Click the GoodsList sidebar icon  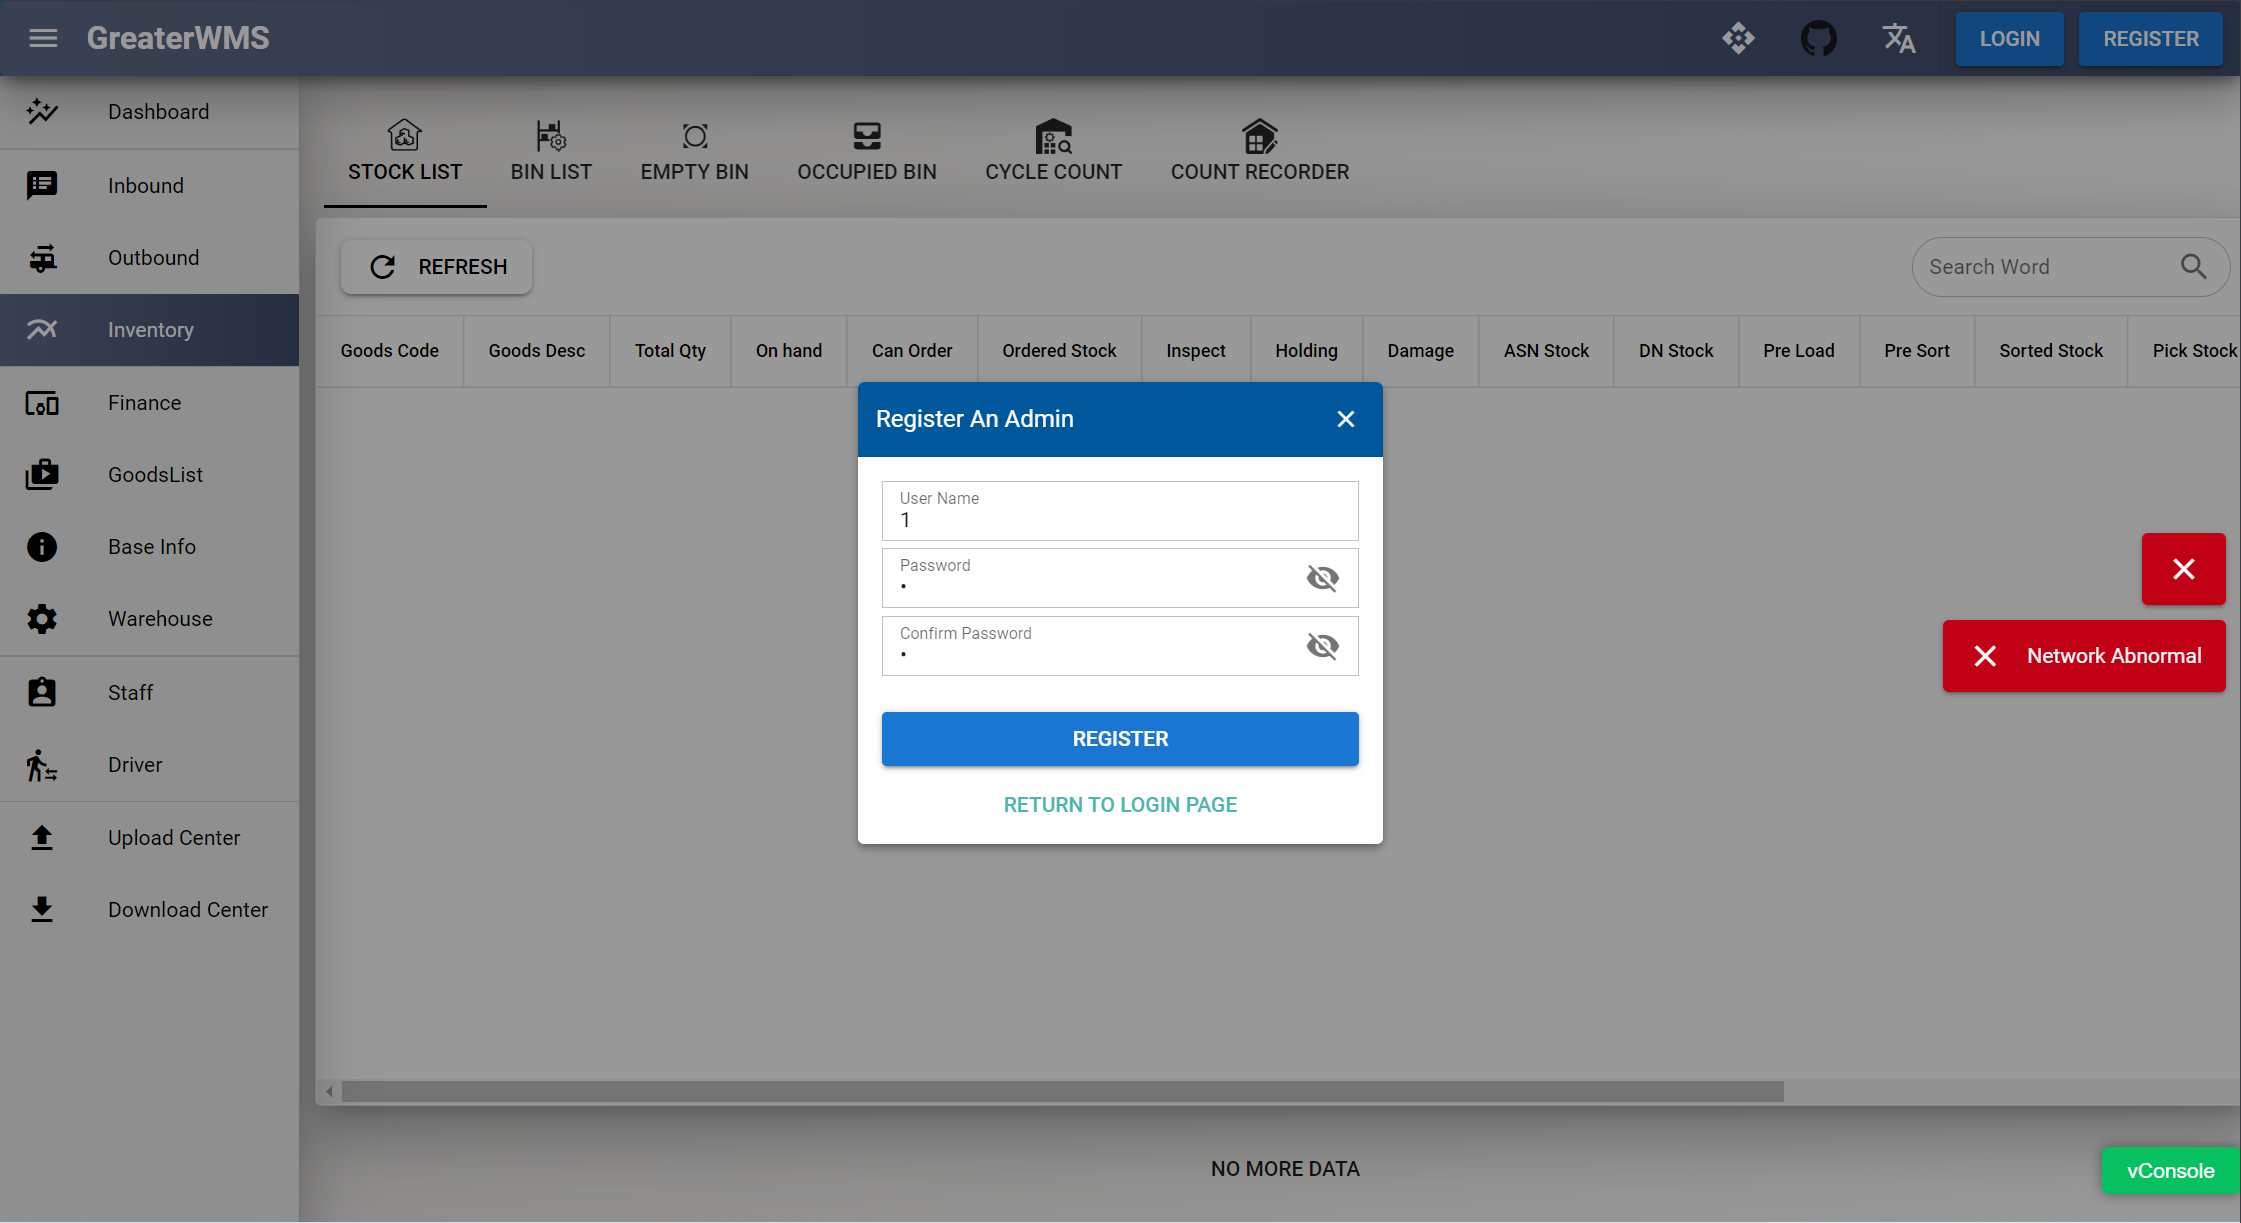42,475
